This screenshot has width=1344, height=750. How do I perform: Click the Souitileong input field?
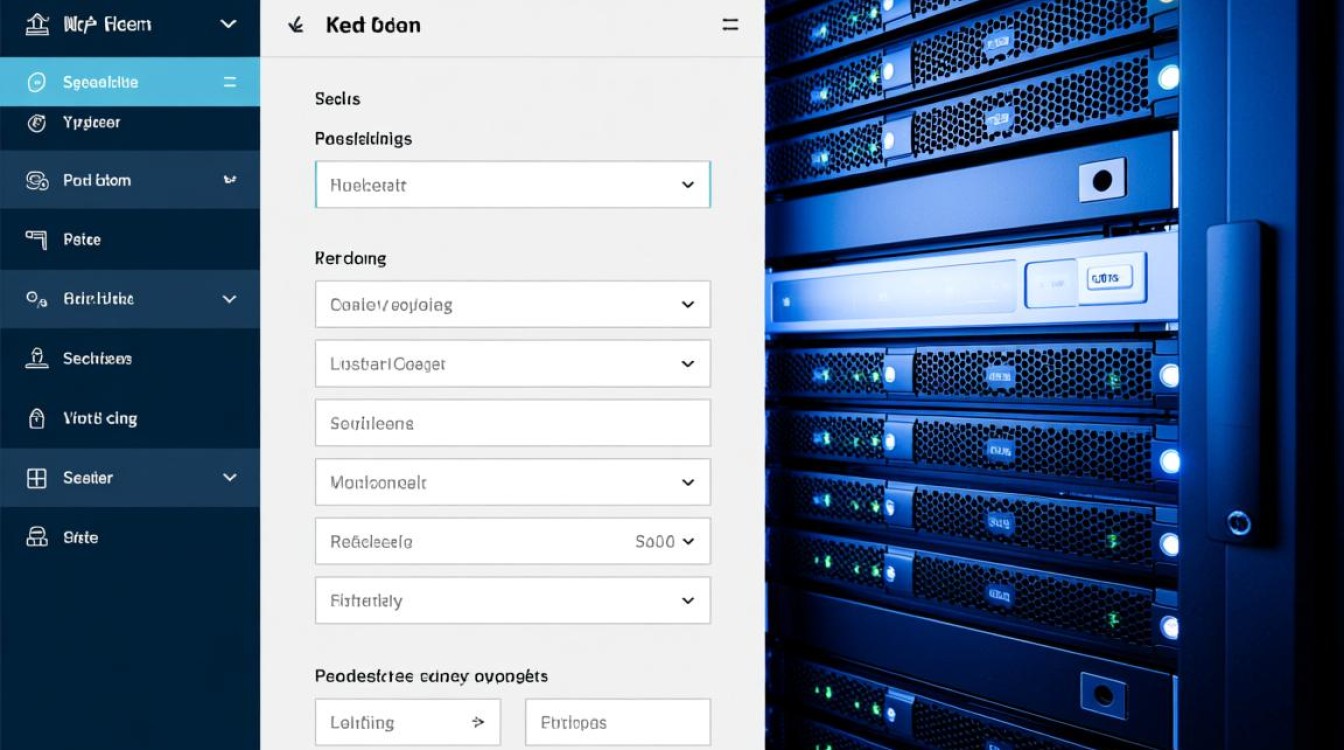pyautogui.click(x=512, y=423)
